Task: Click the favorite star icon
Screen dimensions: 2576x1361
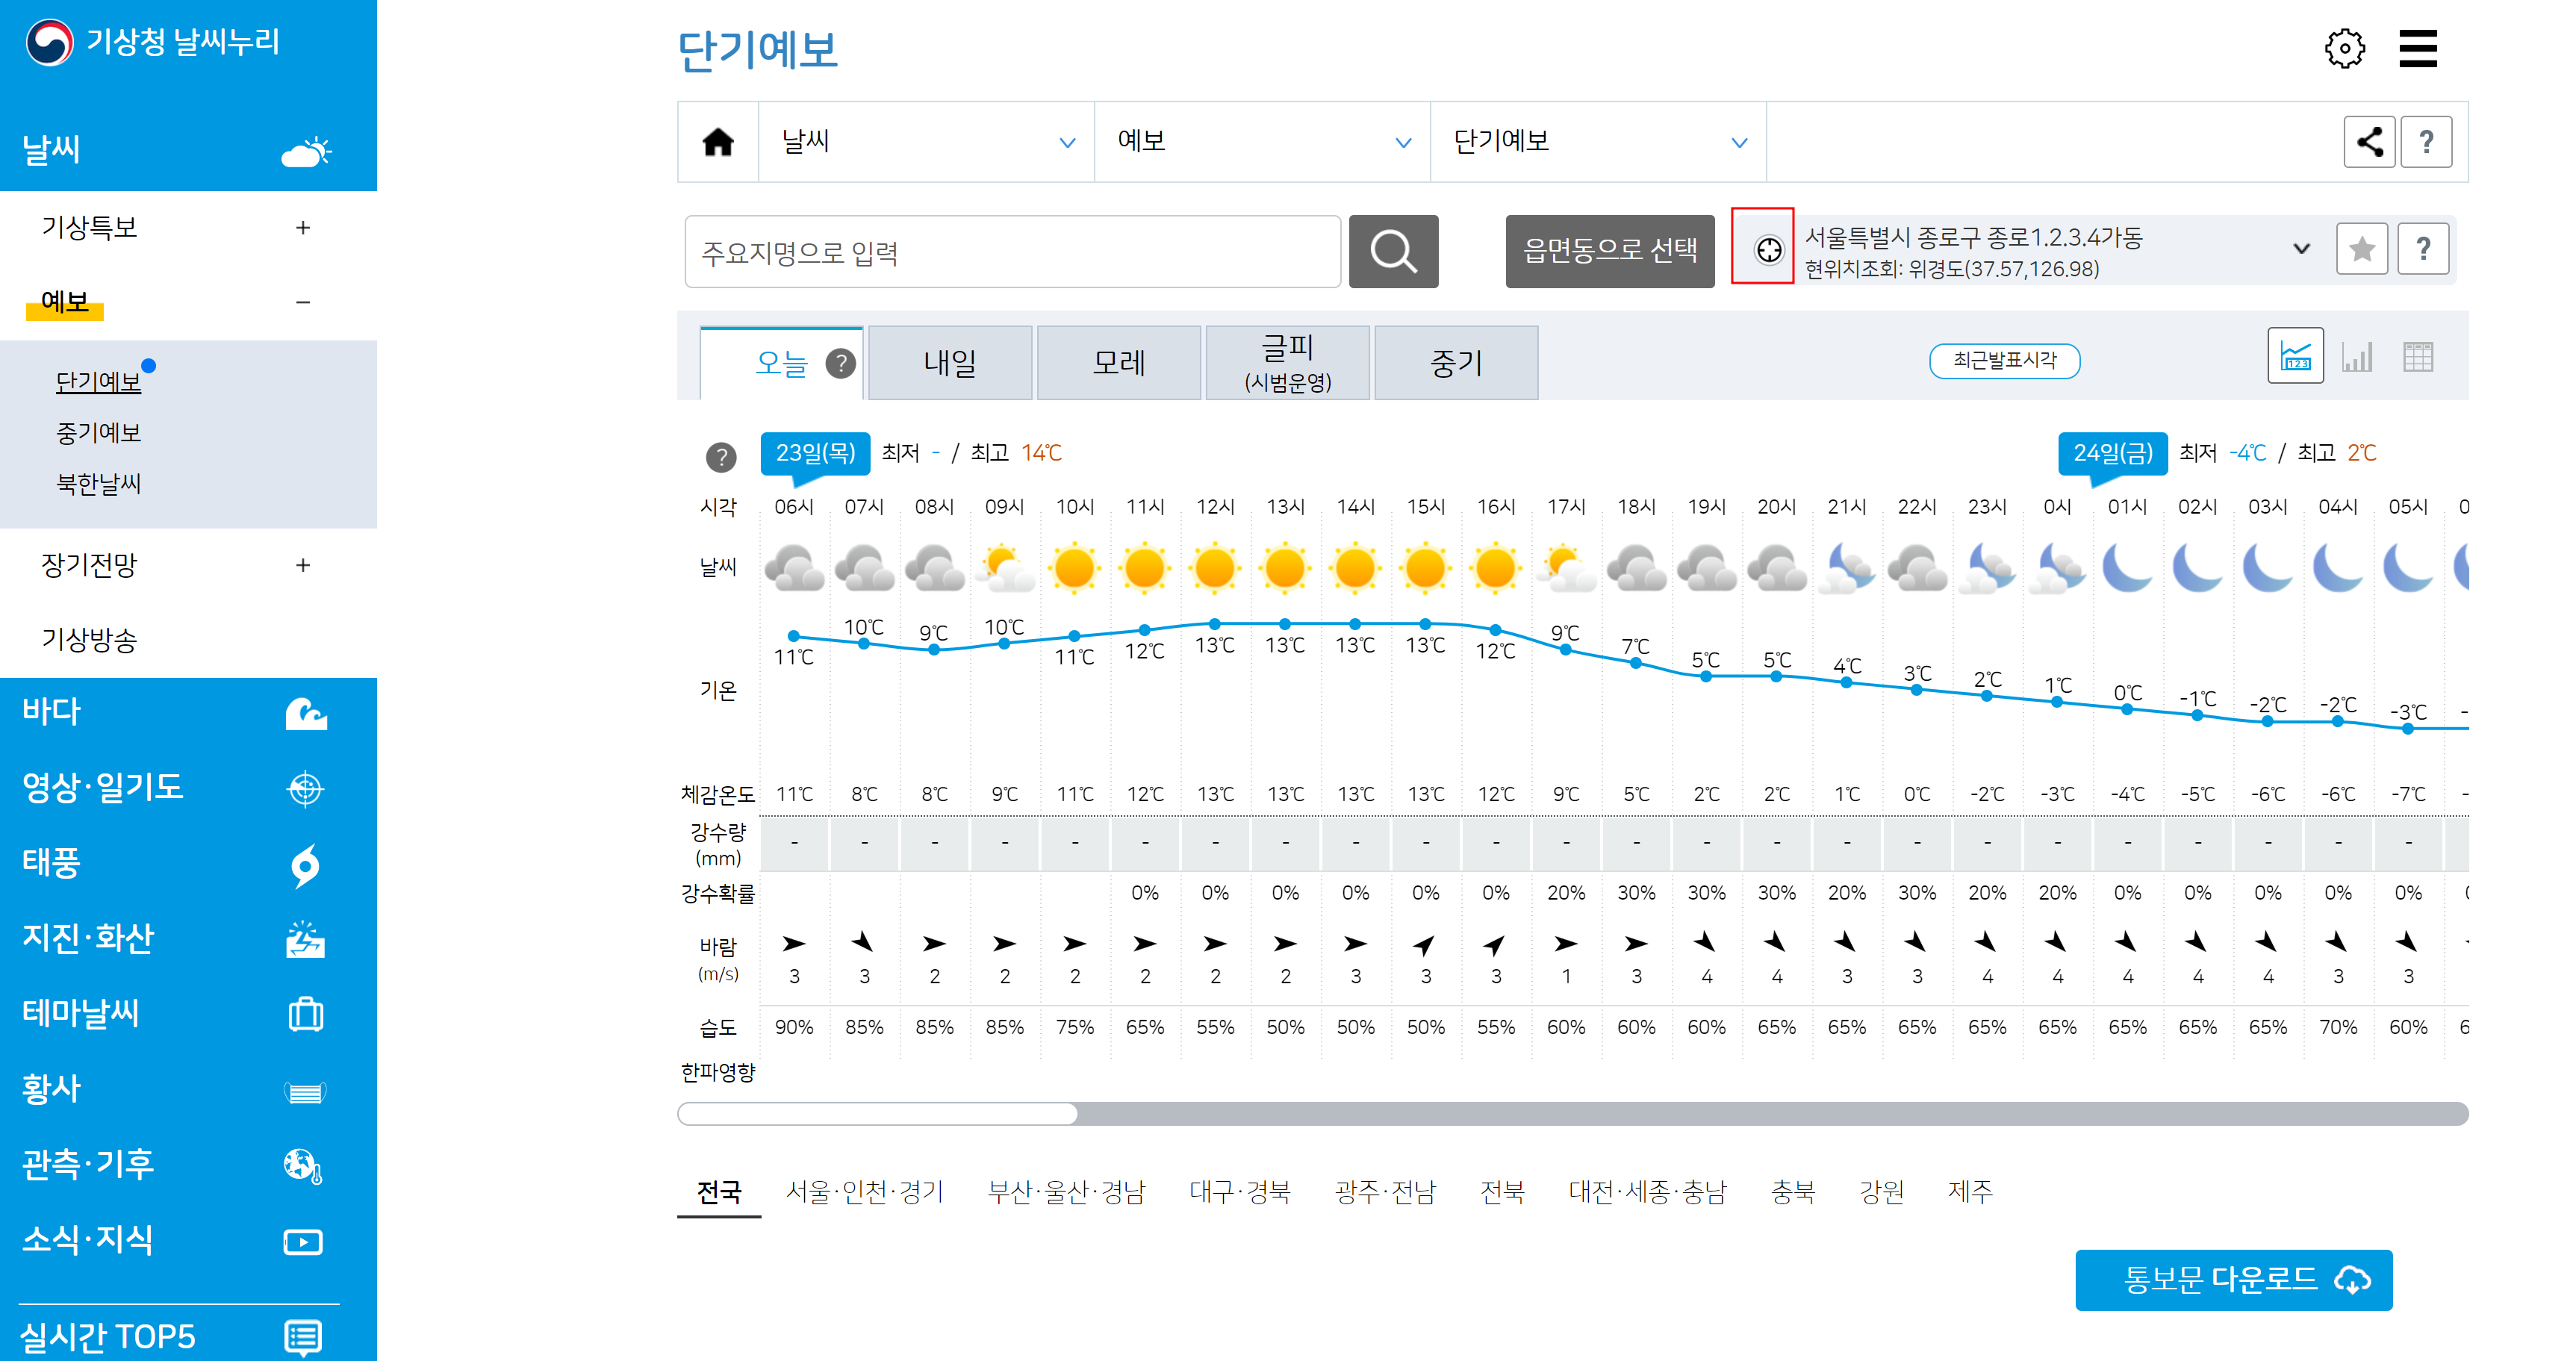Action: (x=2361, y=249)
